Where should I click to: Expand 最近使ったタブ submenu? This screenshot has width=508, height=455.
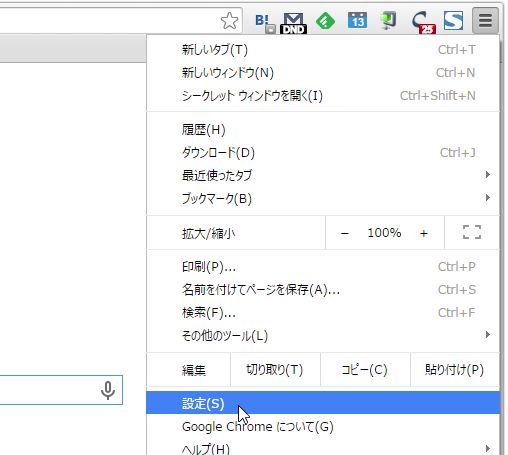pyautogui.click(x=323, y=175)
